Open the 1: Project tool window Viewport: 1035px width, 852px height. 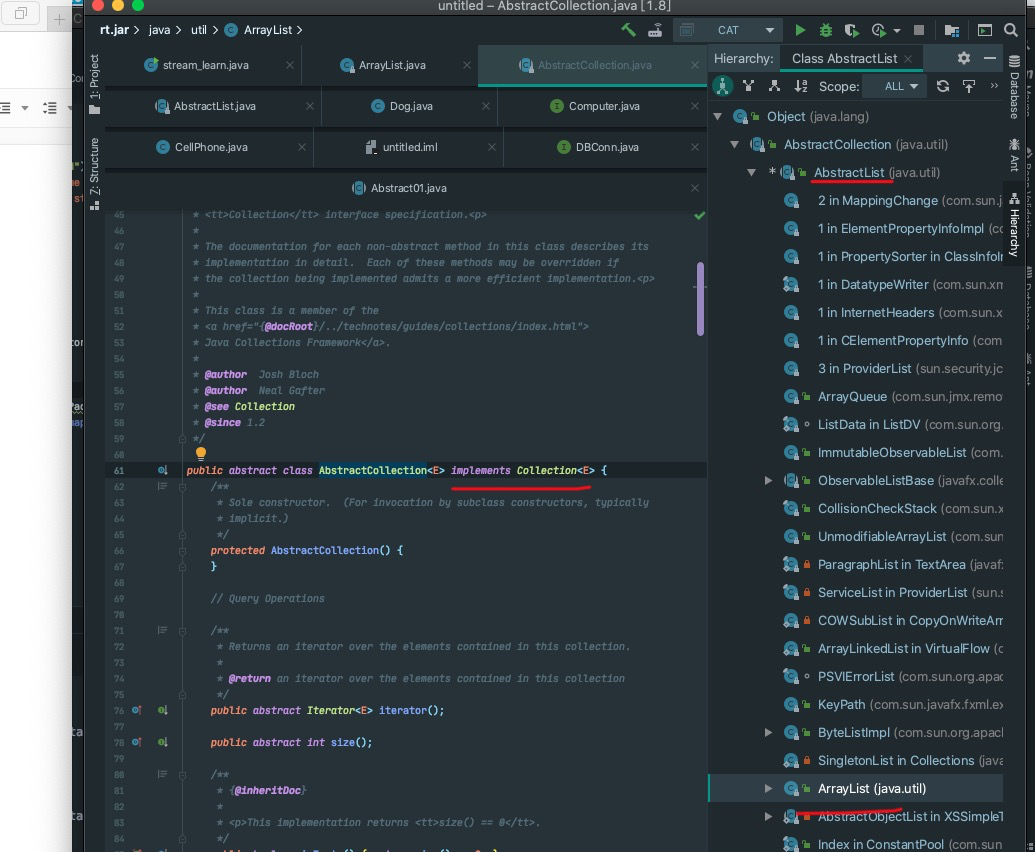point(94,84)
